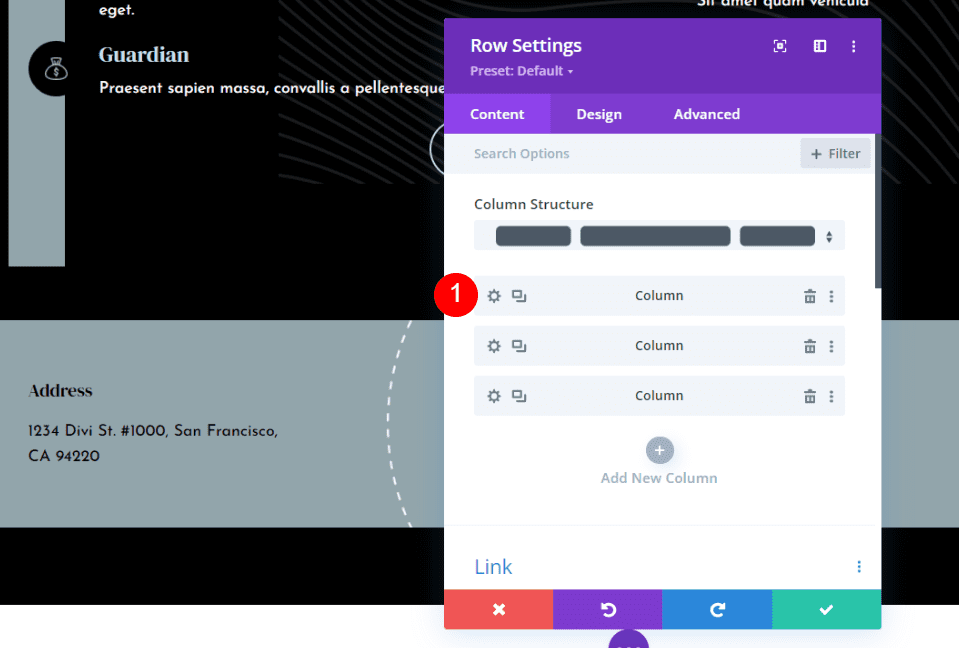959x648 pixels.
Task: Expand the modal using the fullscreen icon
Action: coord(779,46)
